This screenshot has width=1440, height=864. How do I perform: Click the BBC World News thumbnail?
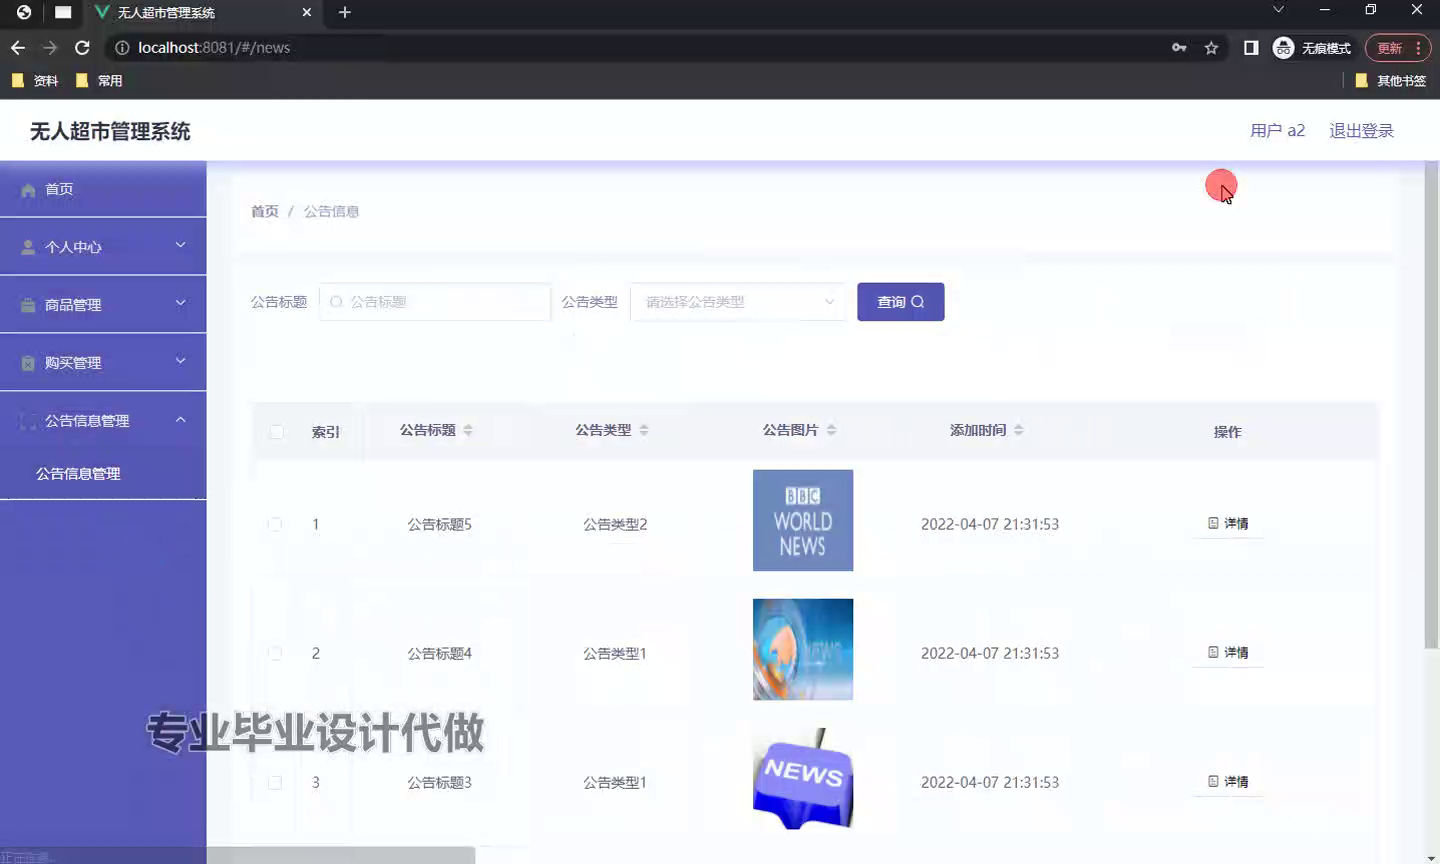803,520
